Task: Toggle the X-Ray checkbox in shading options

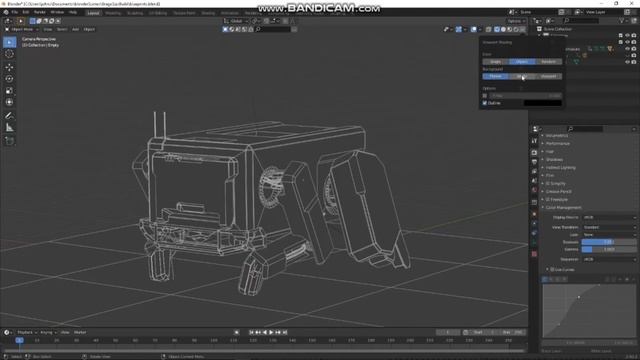Action: click(x=485, y=96)
